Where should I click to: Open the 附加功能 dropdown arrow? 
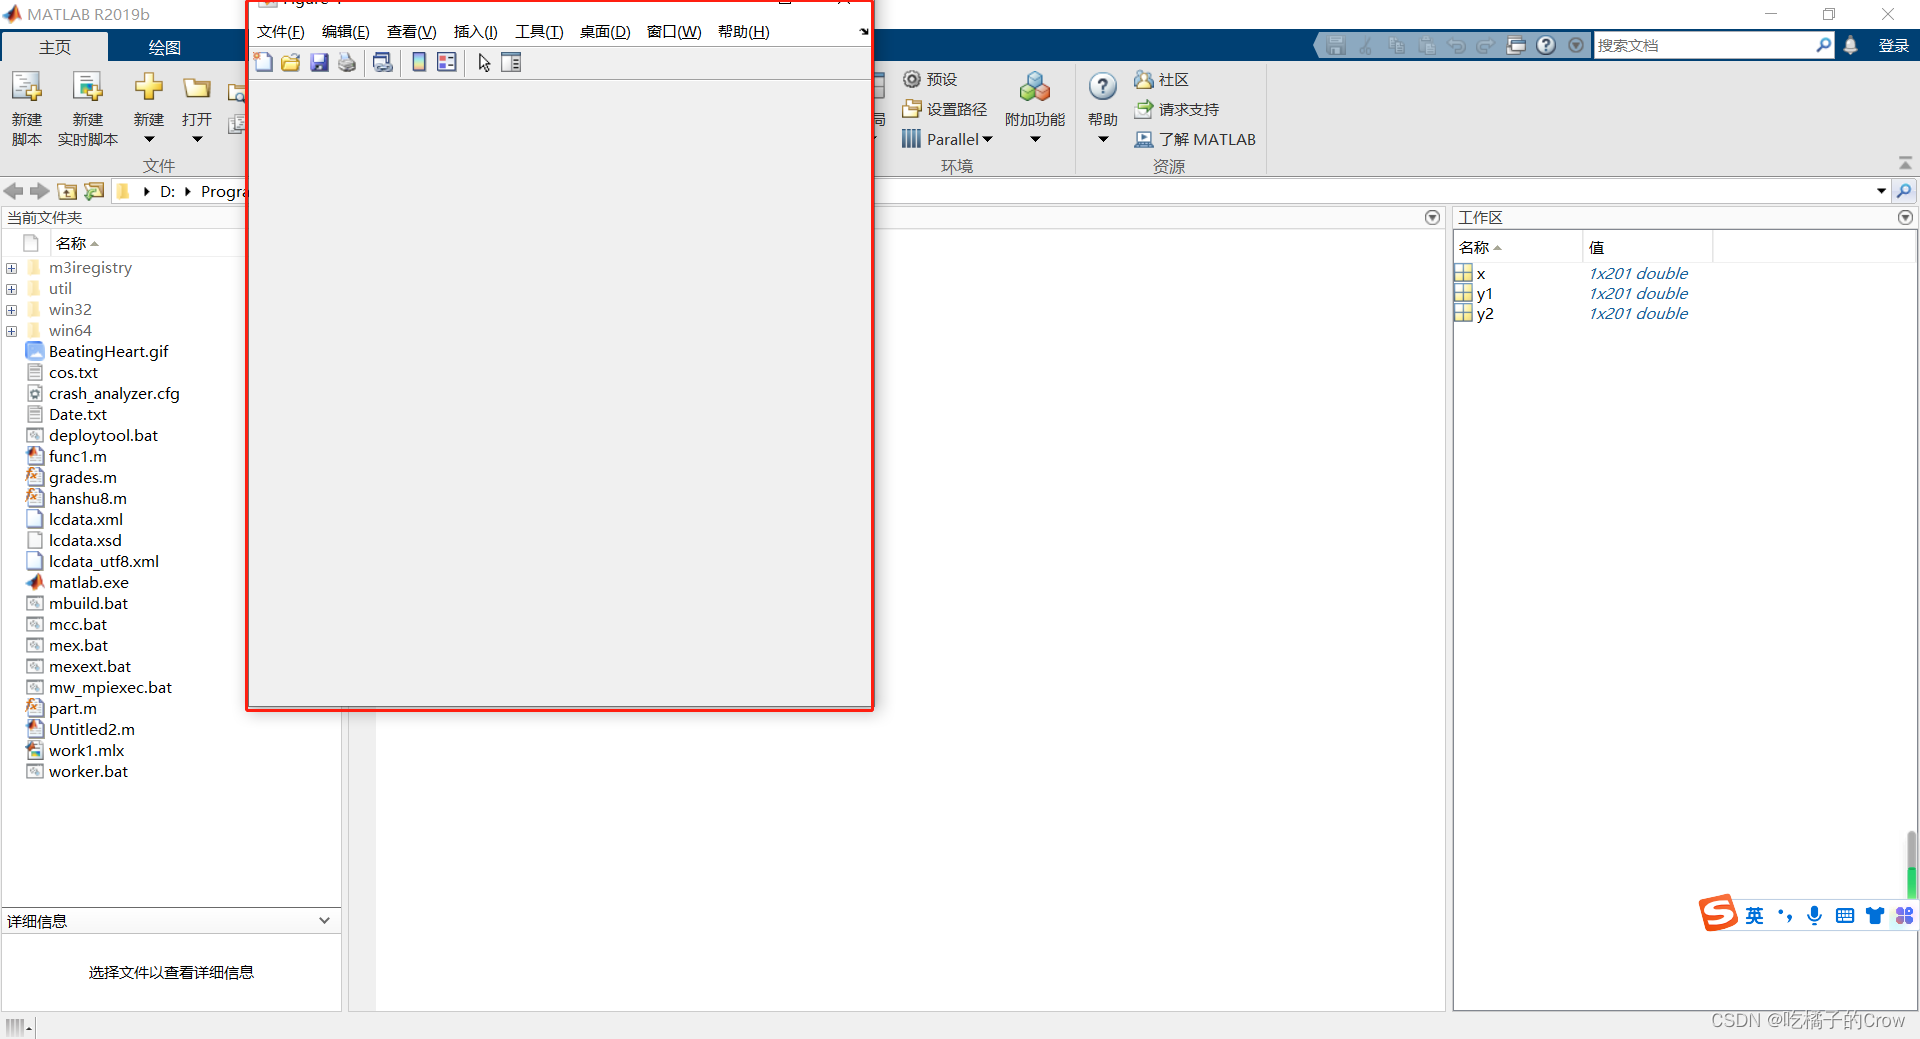coord(1035,140)
